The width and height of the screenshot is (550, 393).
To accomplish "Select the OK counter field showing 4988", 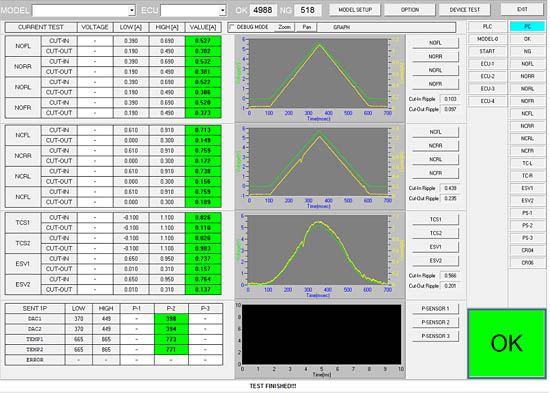I will pos(263,10).
